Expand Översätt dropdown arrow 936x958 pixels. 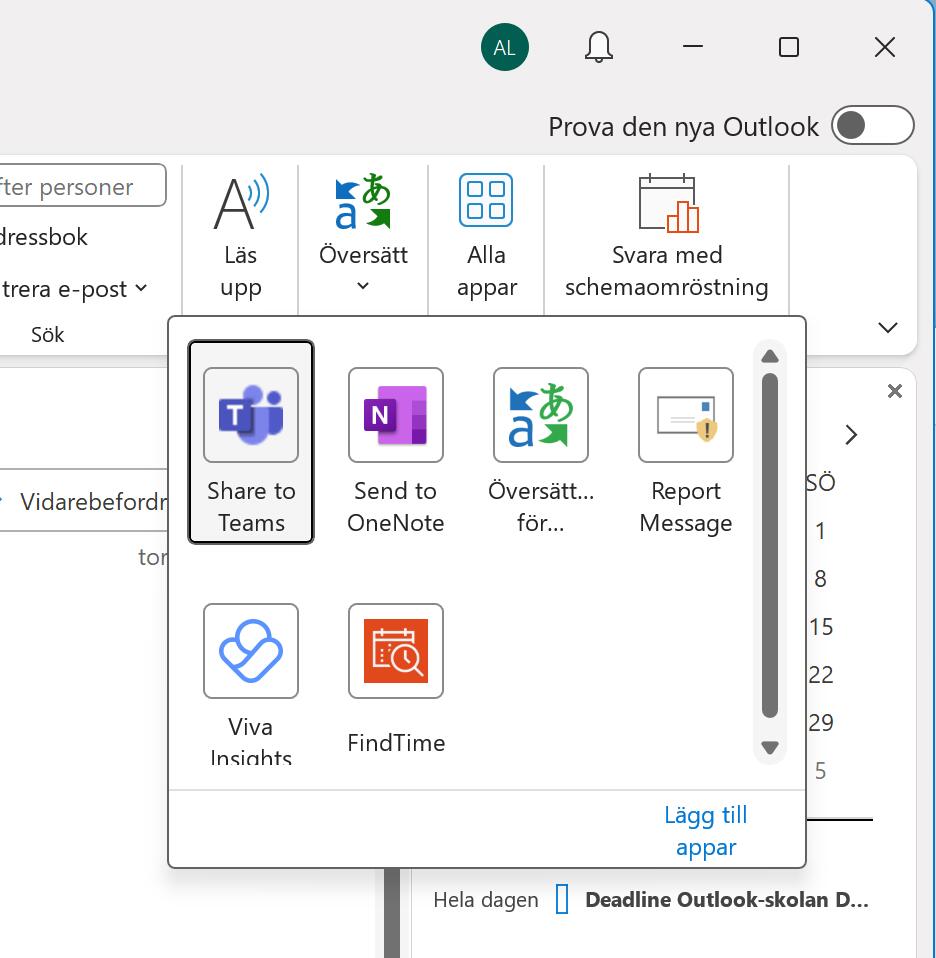pyautogui.click(x=363, y=285)
